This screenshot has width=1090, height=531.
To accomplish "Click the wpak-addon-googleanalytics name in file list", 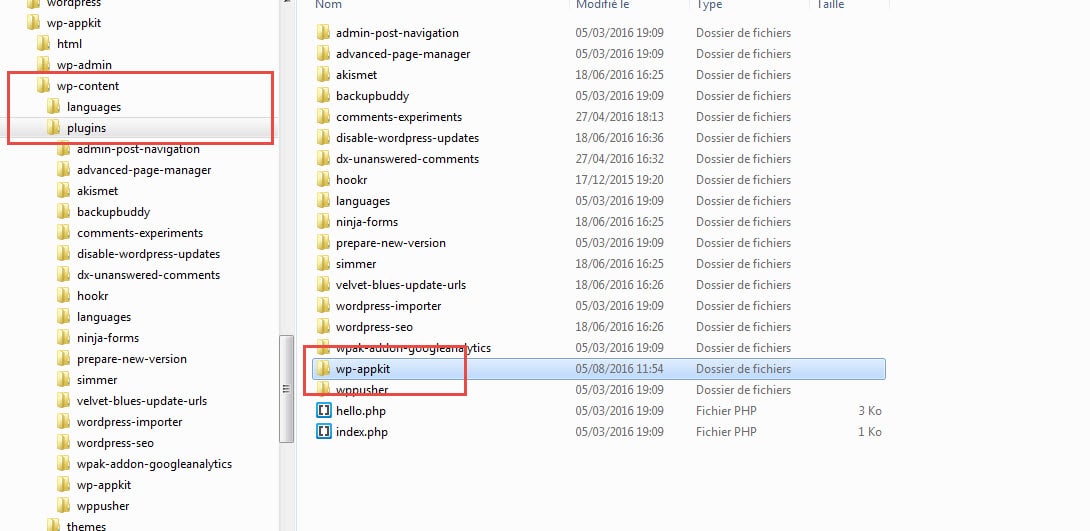I will 413,348.
